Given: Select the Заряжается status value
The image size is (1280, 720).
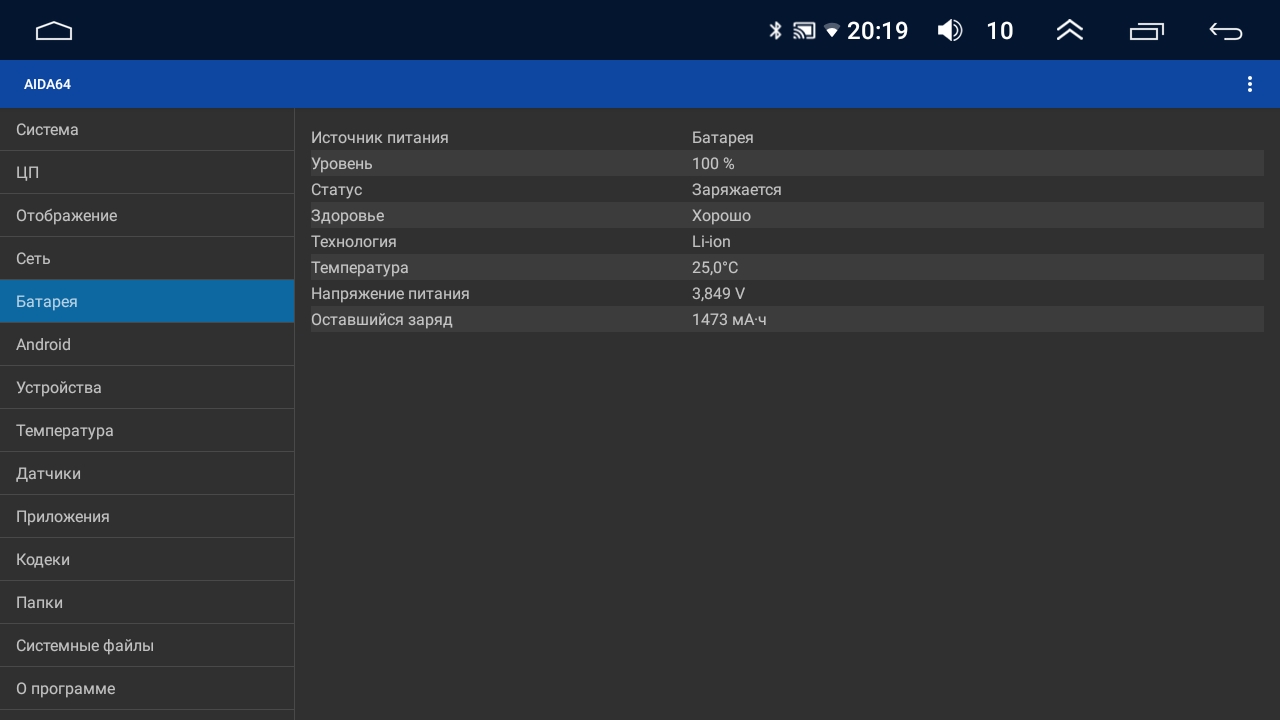Looking at the screenshot, I should coord(736,190).
